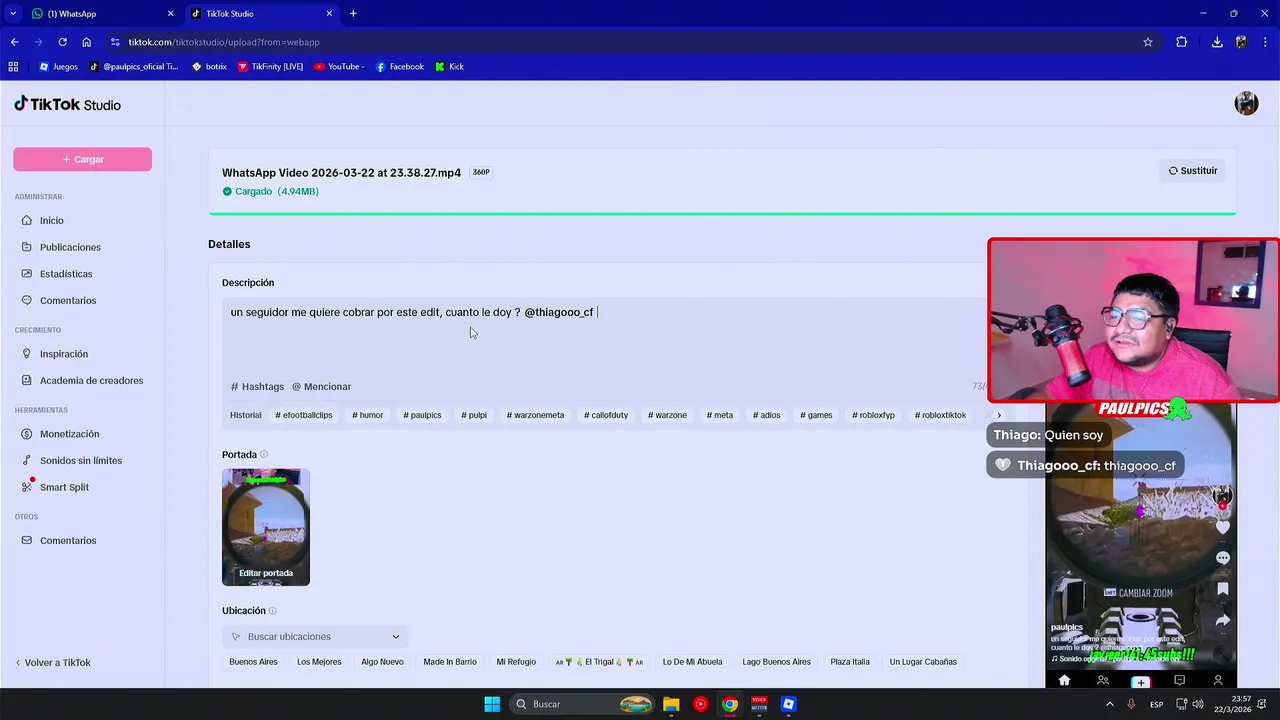Select the pulpi hashtag
Viewport: 1280px width, 720px height.
coord(474,415)
